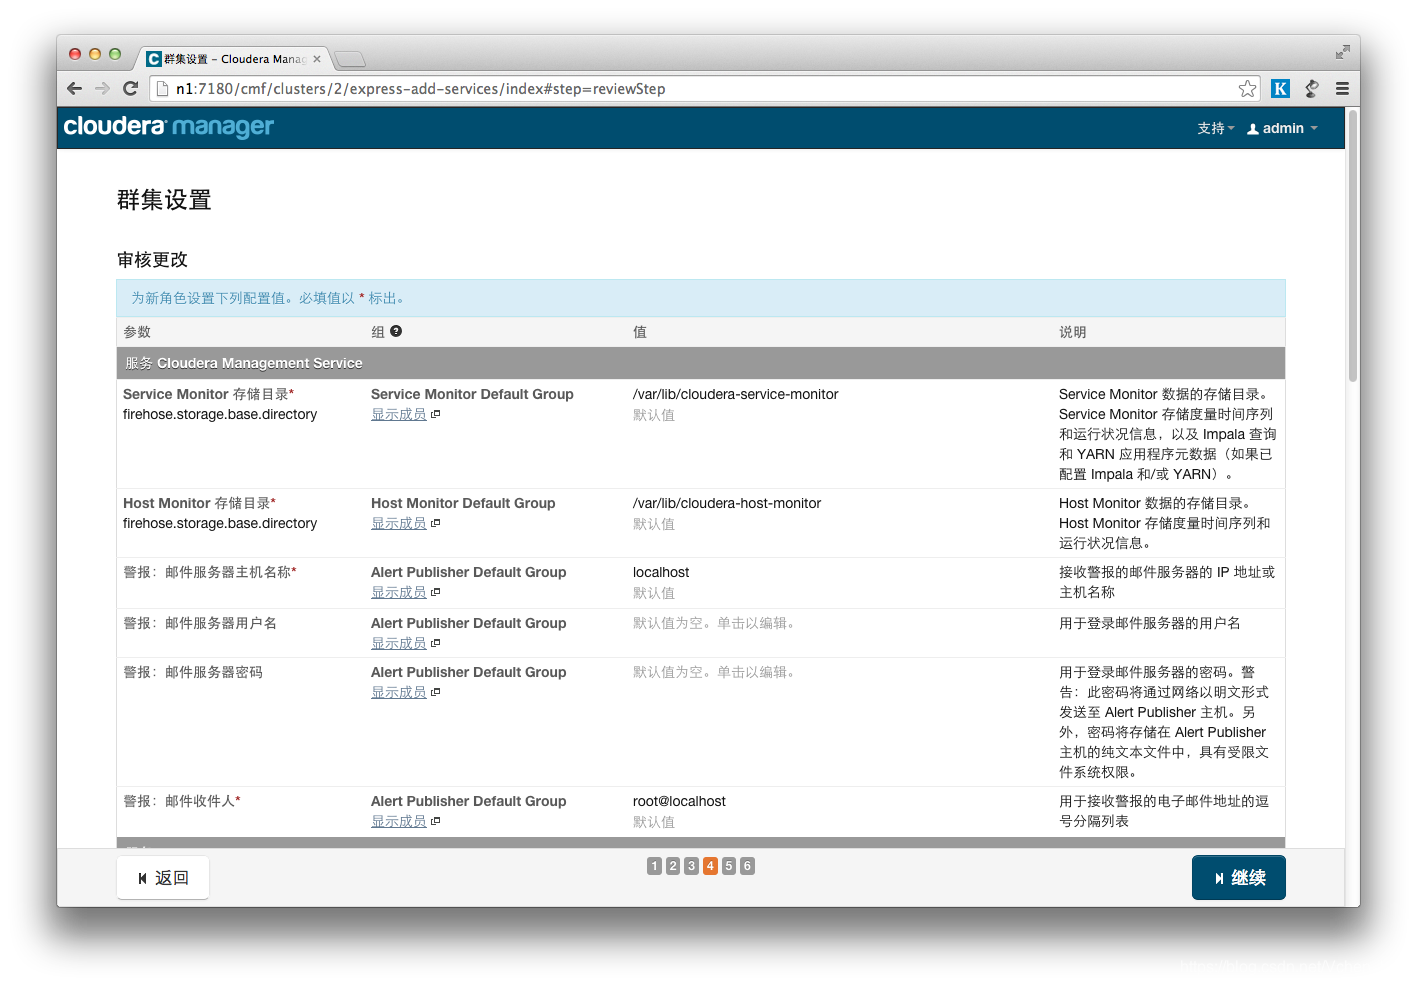
Task: Select the 群集设置 Cloudera Manager tab
Action: [233, 59]
